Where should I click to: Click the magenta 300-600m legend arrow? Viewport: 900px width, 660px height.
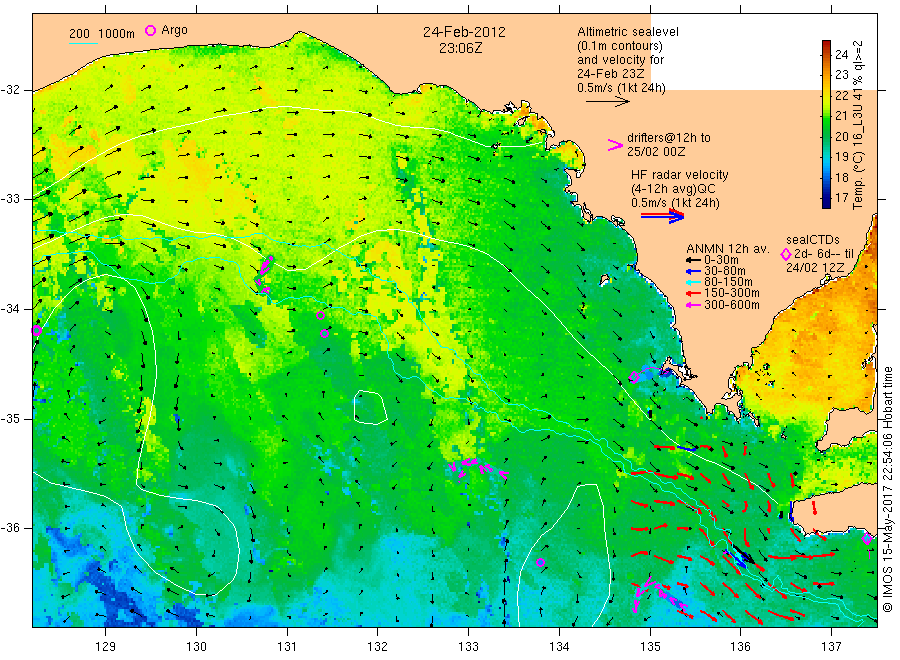coord(693,305)
